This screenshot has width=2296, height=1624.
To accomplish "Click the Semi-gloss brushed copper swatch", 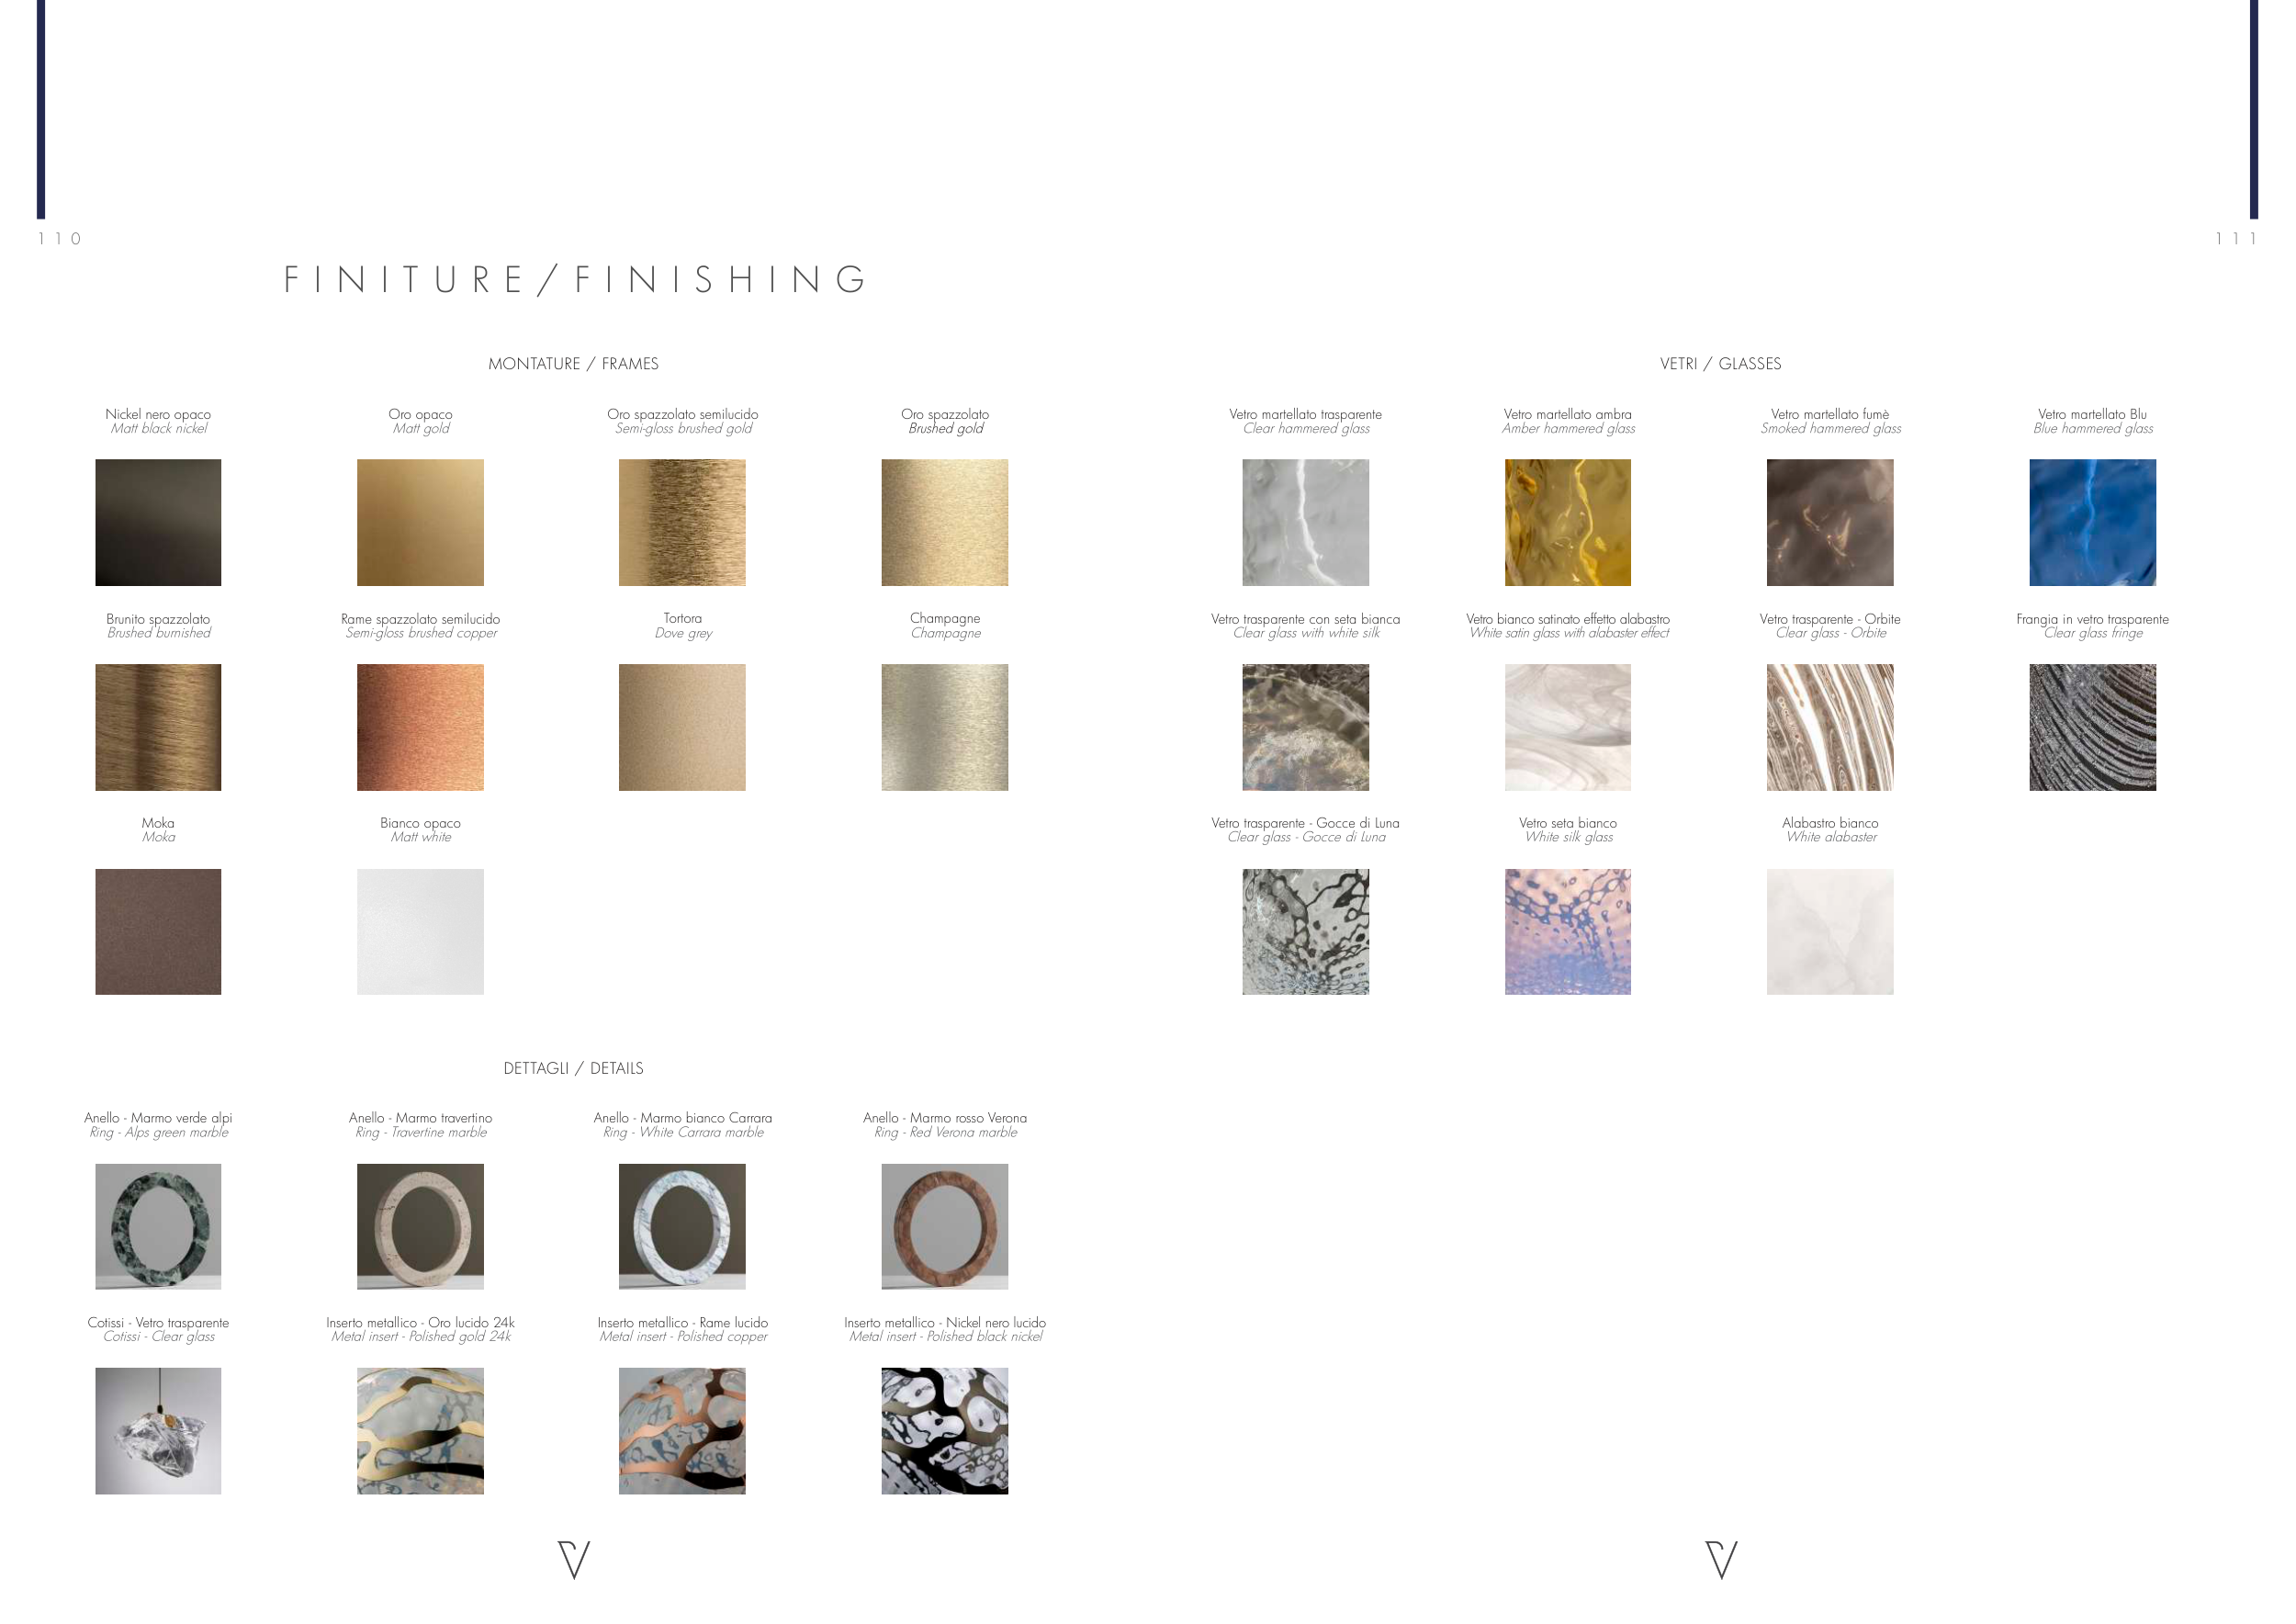I will 420,727.
